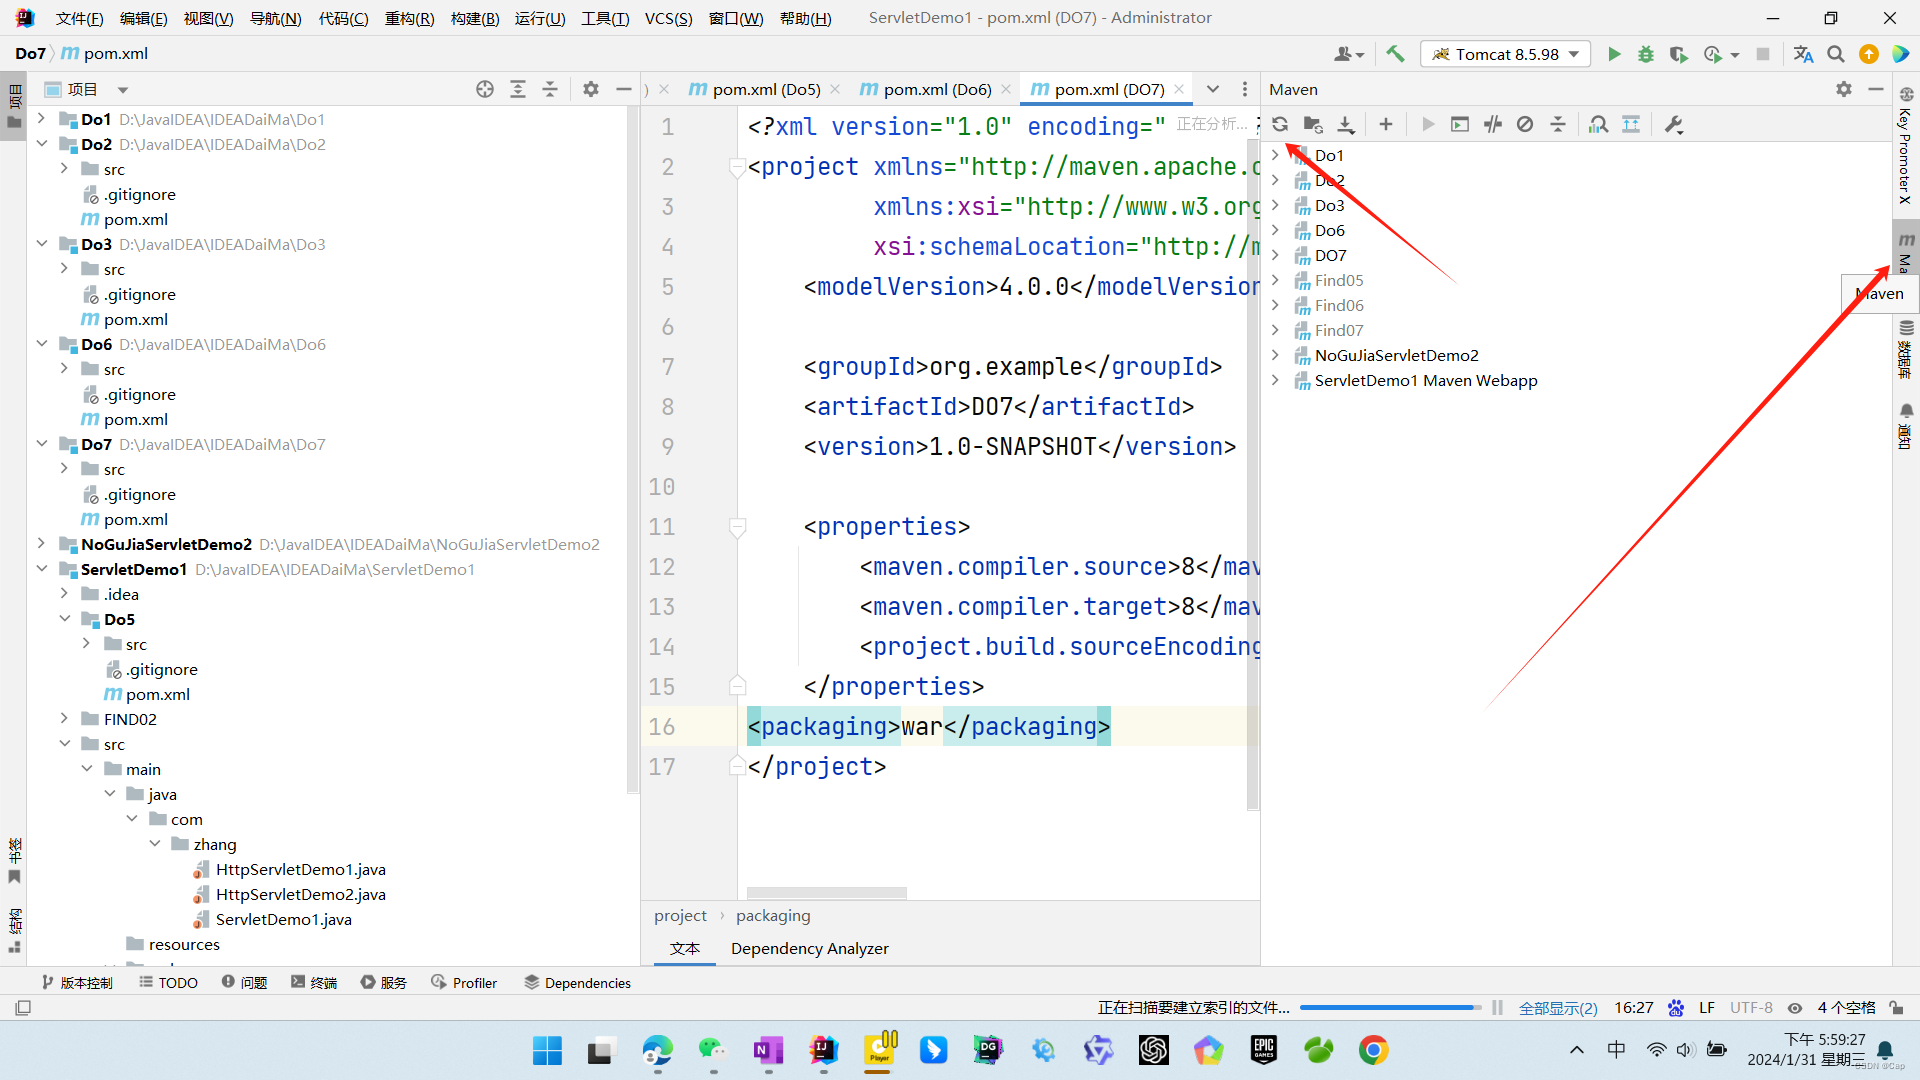Viewport: 1920px width, 1080px height.
Task: Open editor tabs overflow dropdown arrow
Action: [1213, 89]
